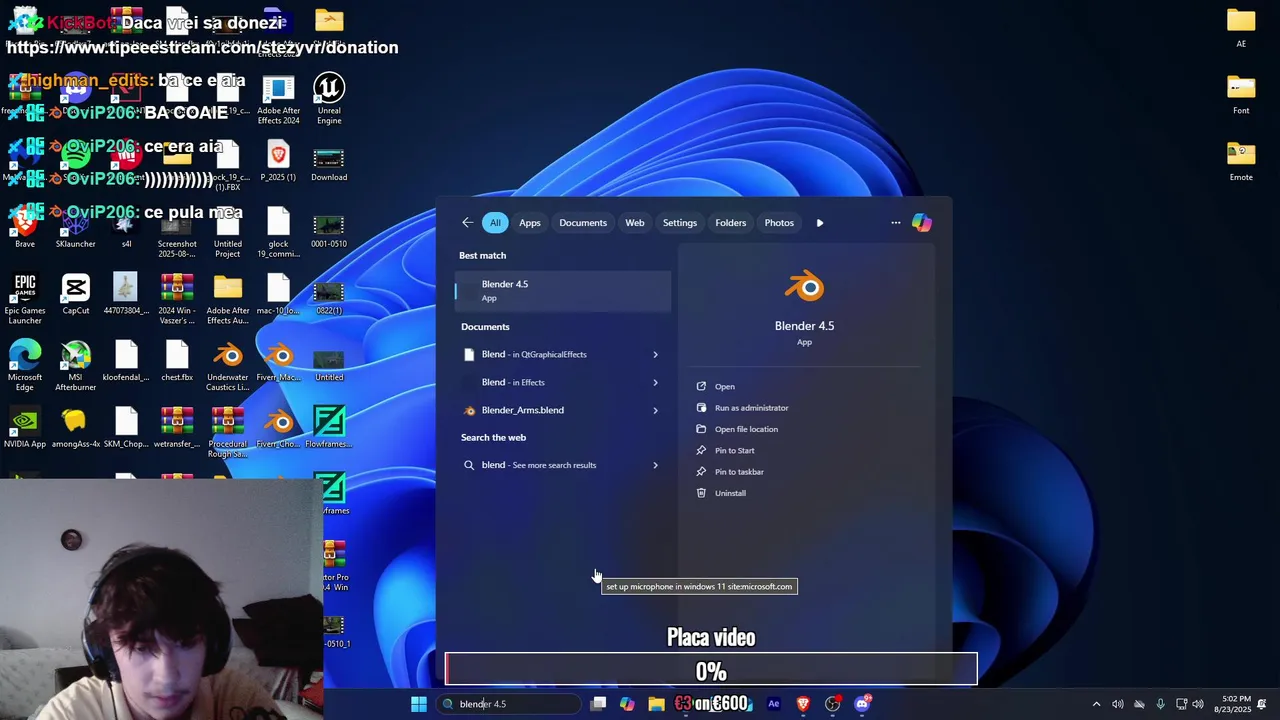Switch to the Documents filter tab
Screen dimensions: 1280x720
click(583, 223)
